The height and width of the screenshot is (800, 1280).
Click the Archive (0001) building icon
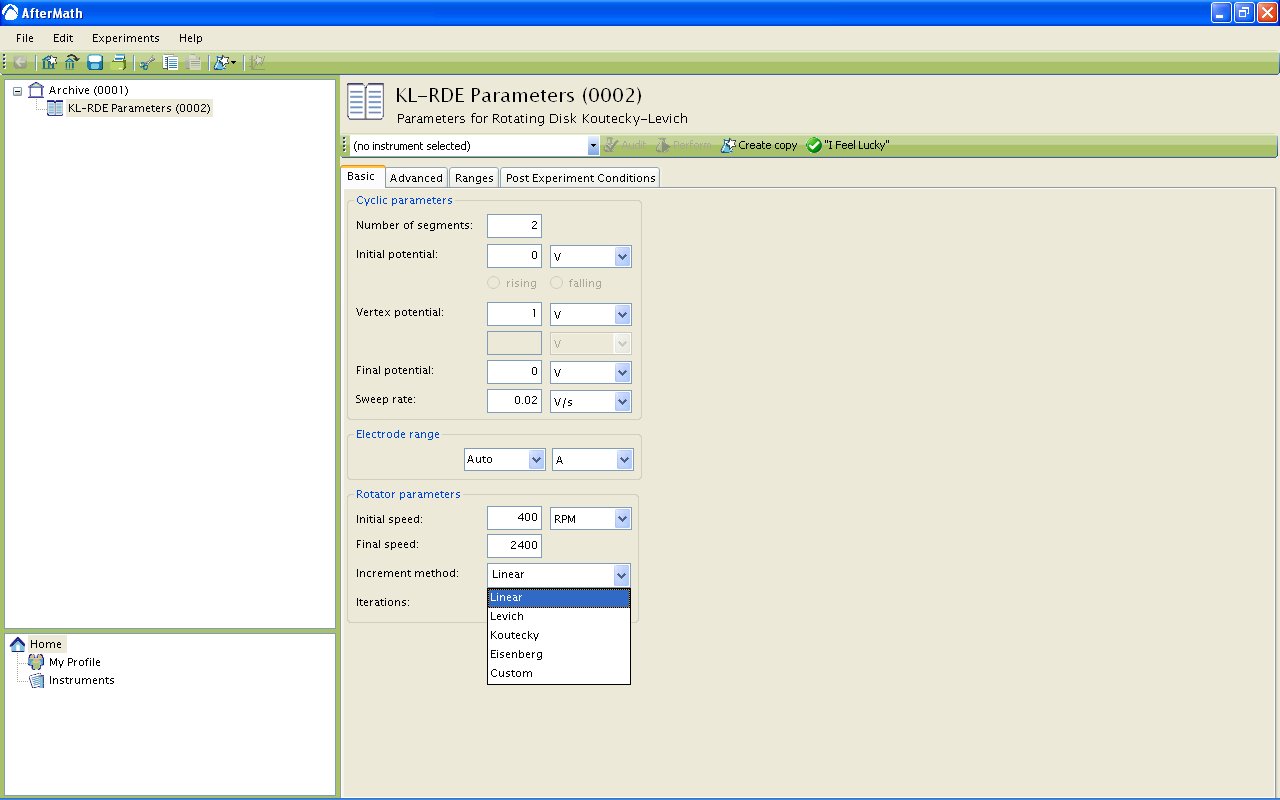[x=37, y=90]
